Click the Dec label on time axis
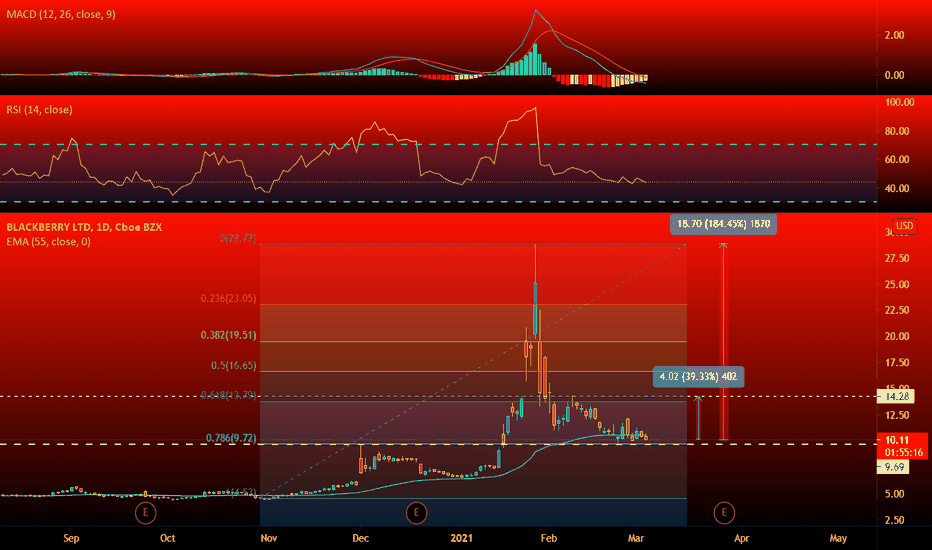 (x=360, y=538)
